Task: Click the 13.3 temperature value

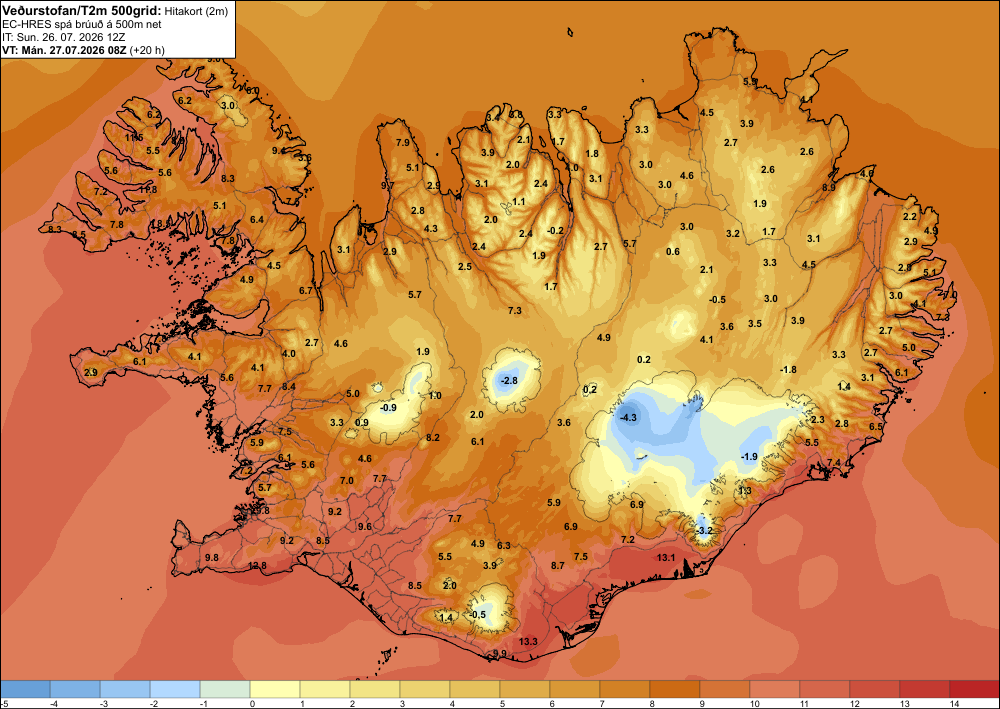Action: click(x=528, y=641)
